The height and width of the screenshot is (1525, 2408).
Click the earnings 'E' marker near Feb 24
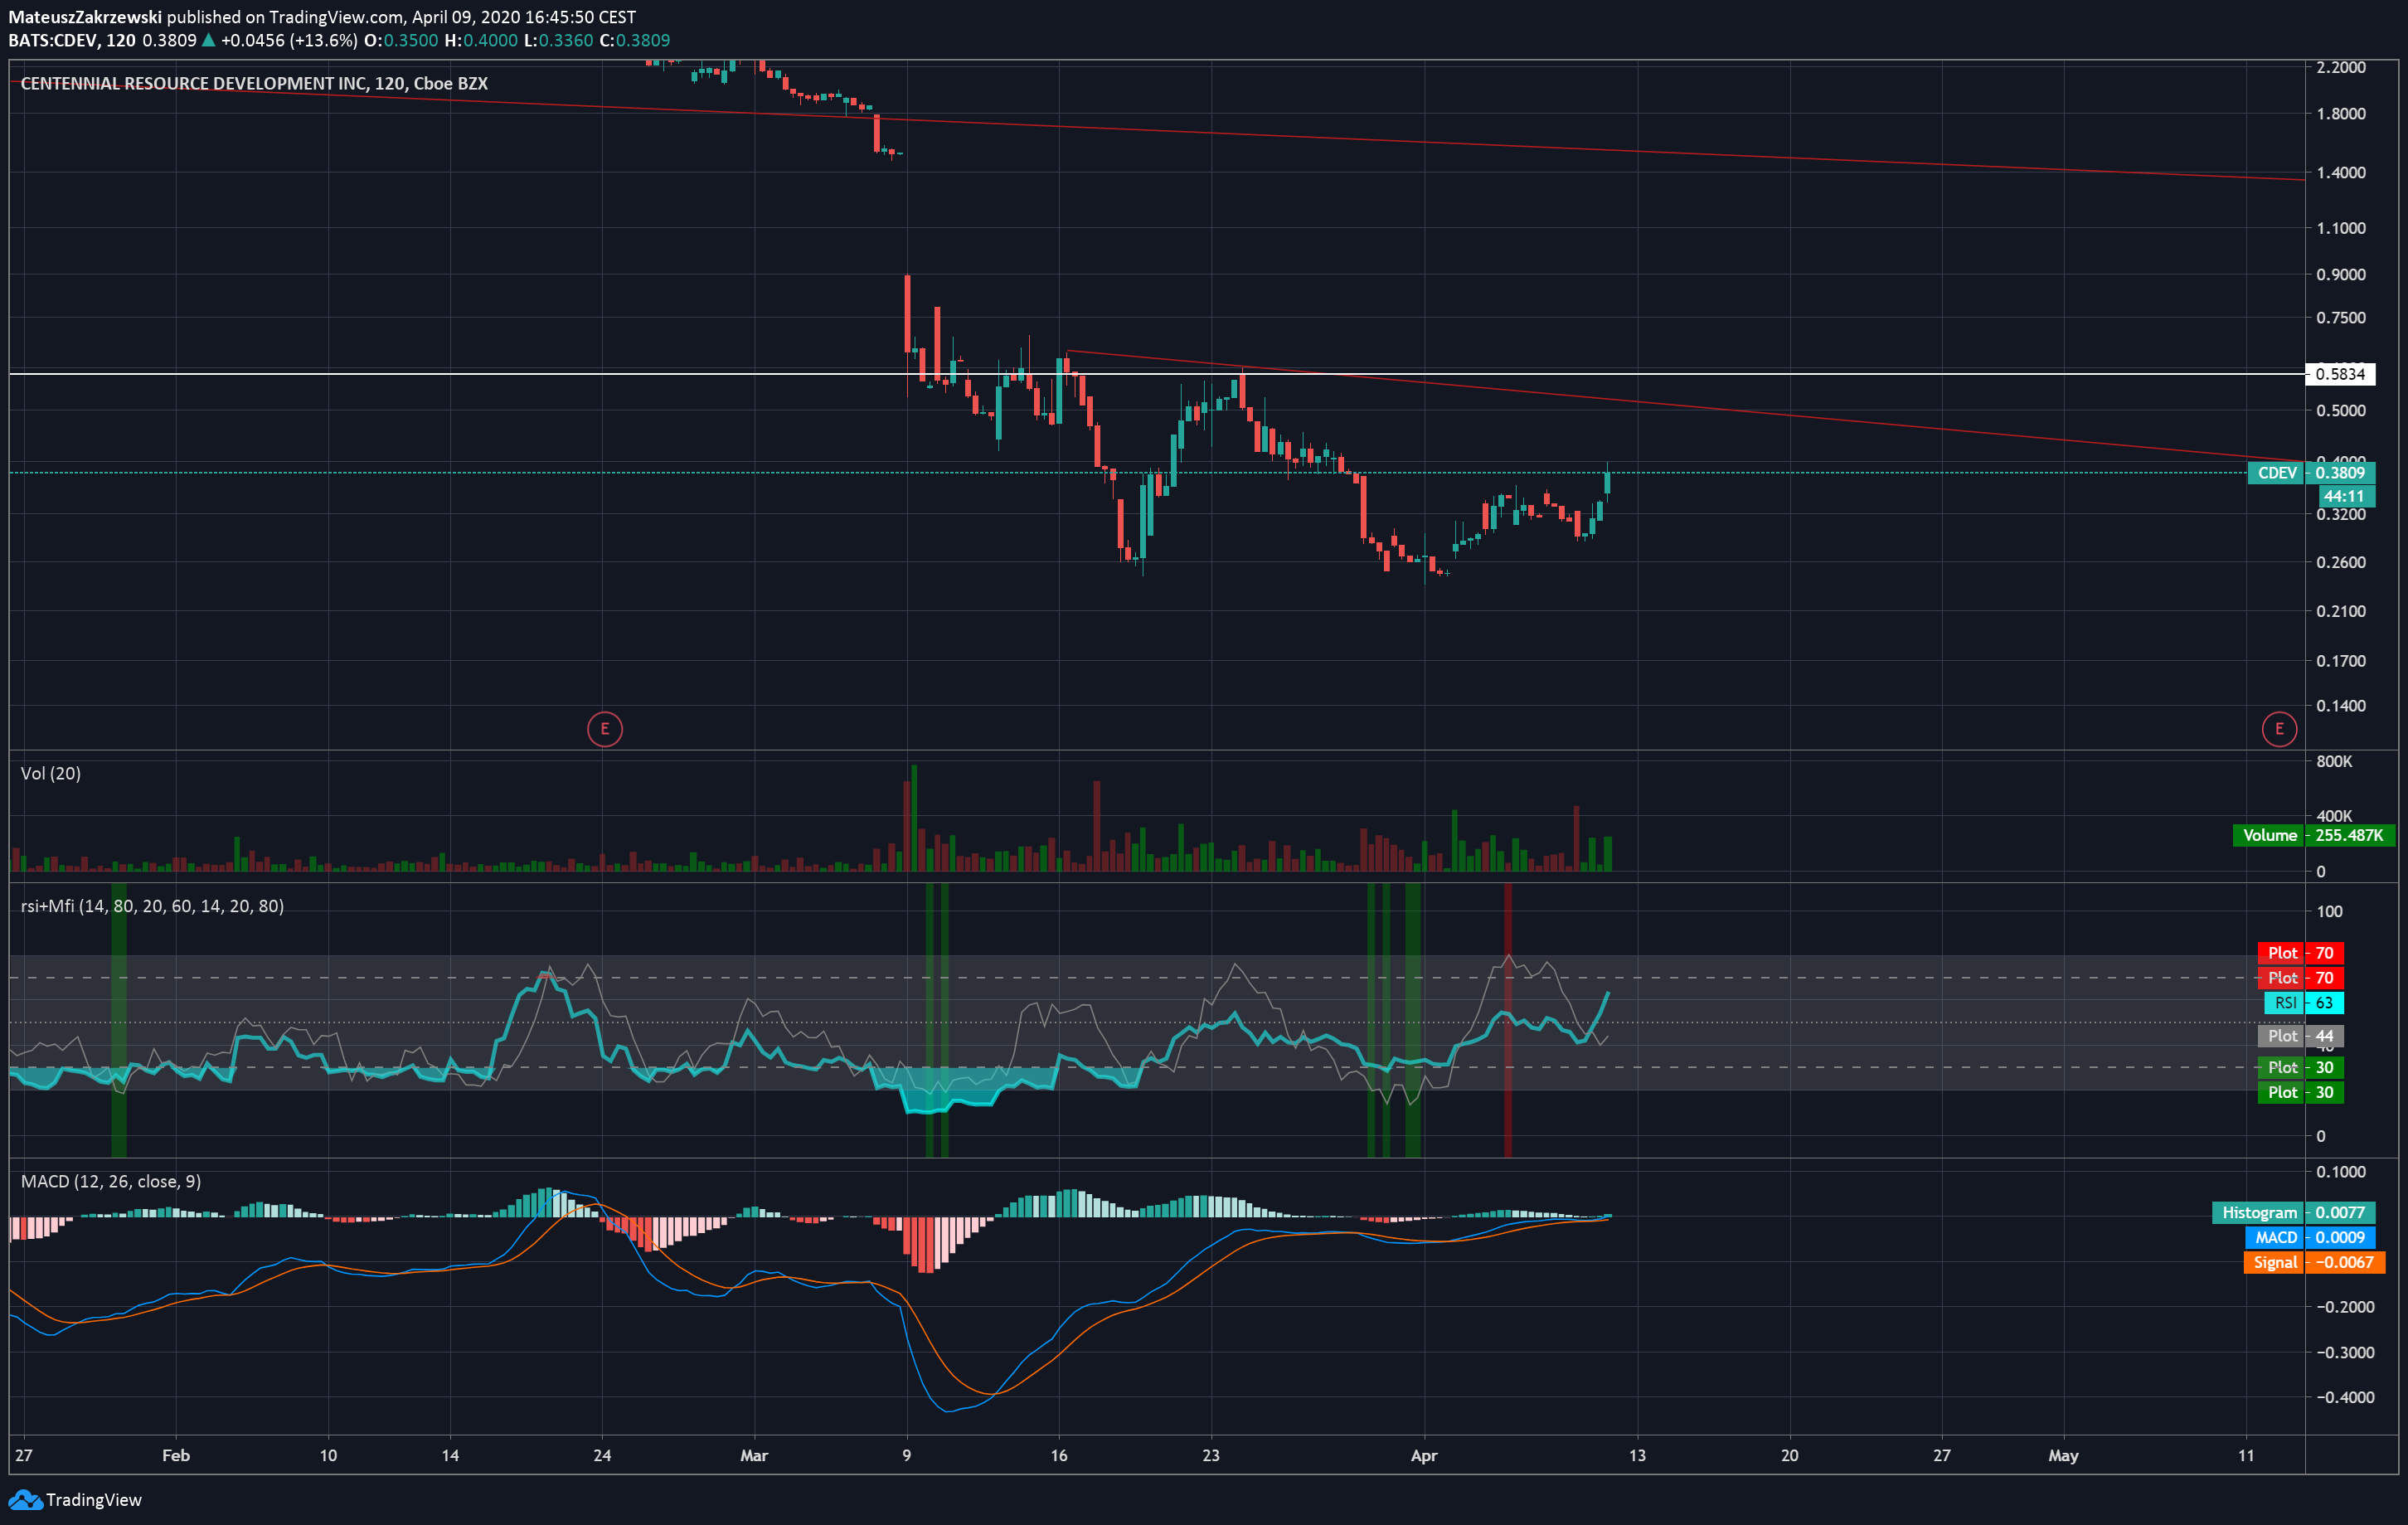[604, 729]
